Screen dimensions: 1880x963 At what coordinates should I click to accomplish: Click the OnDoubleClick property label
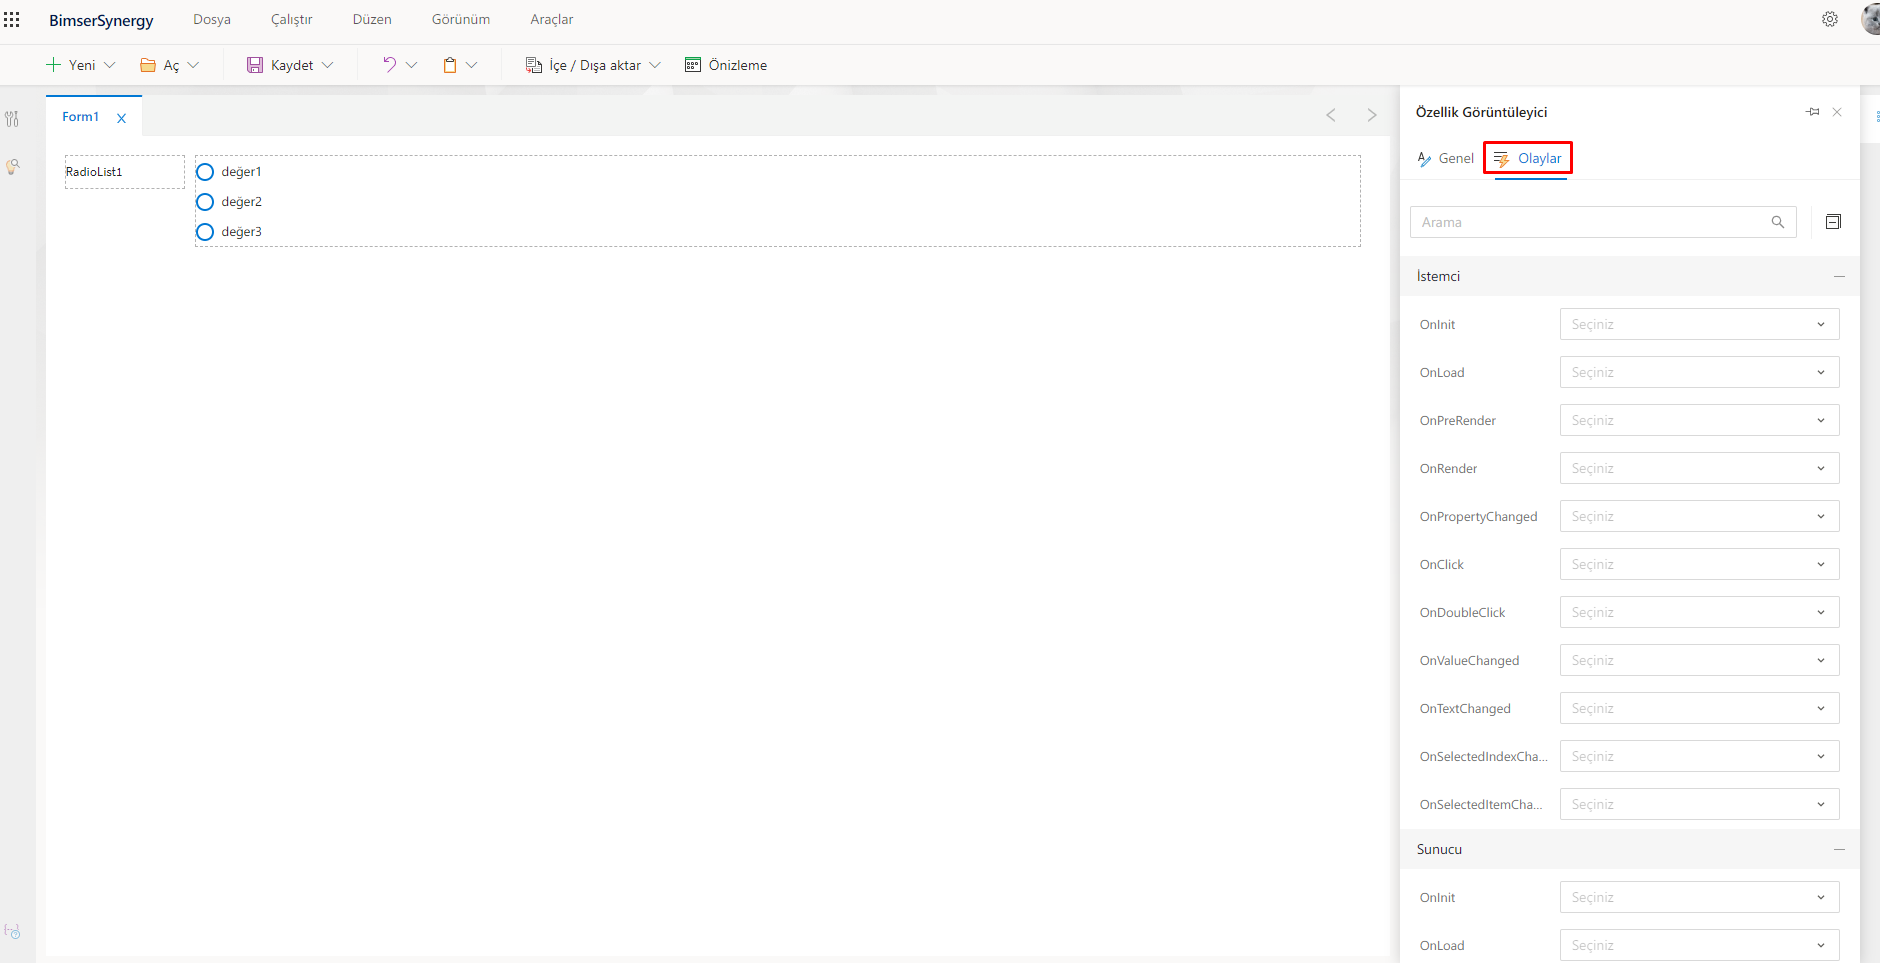point(1462,613)
